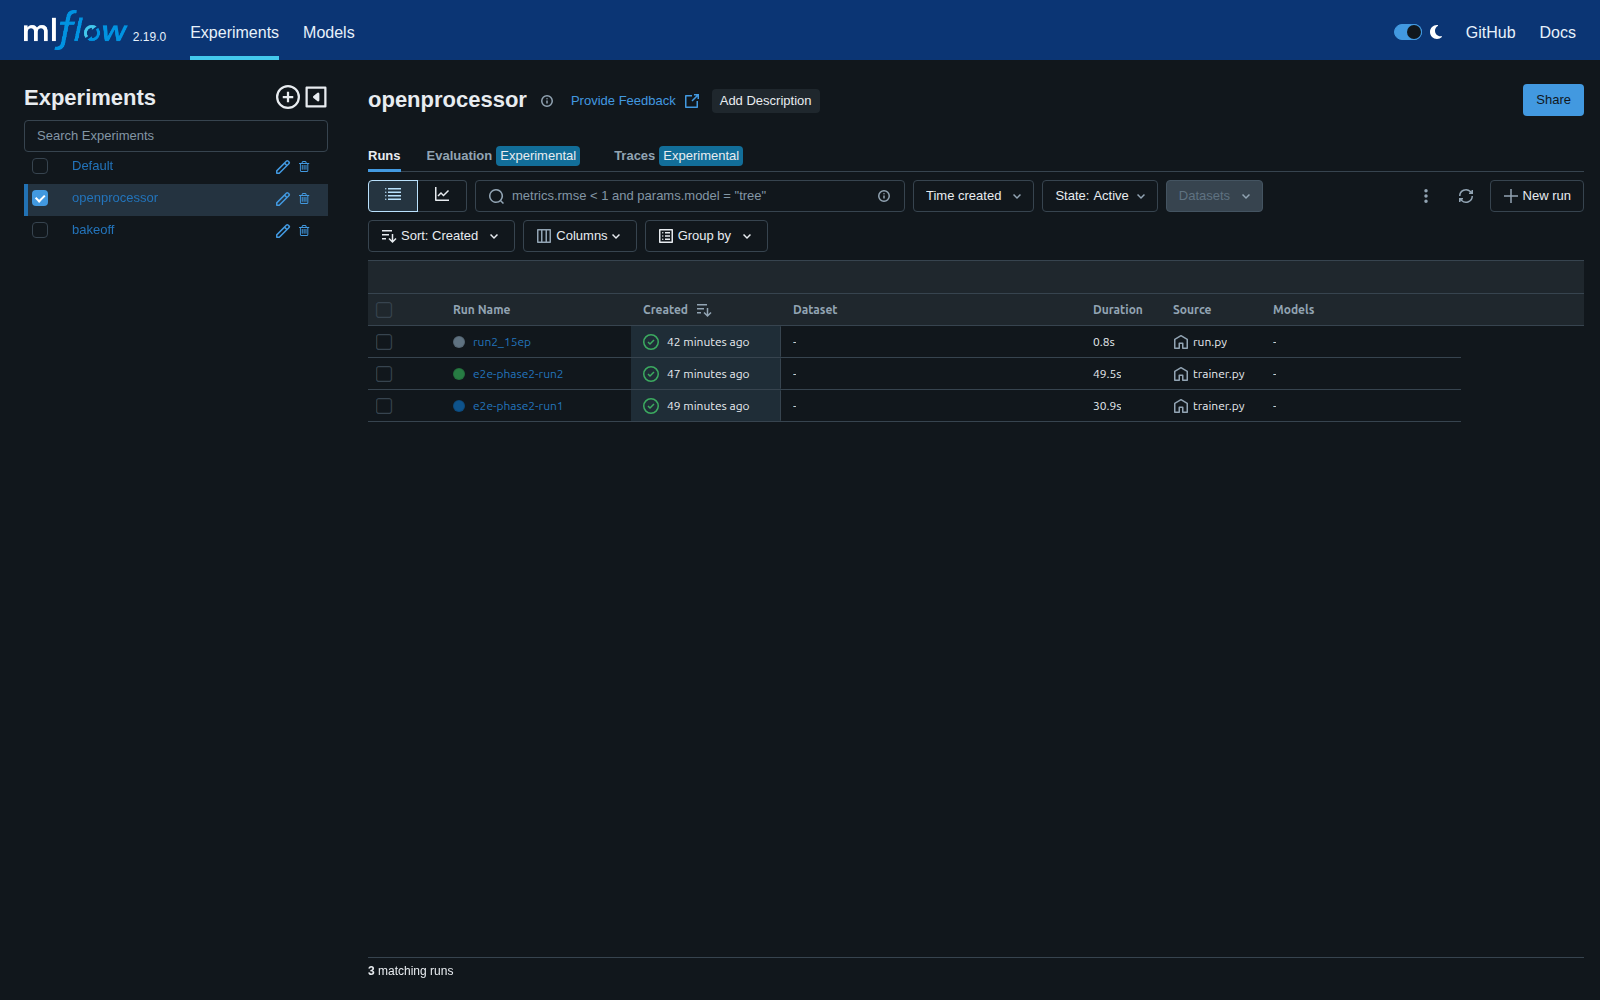Click the green color dot of e2e-phase2-run2
The image size is (1600, 1000).
(x=459, y=374)
